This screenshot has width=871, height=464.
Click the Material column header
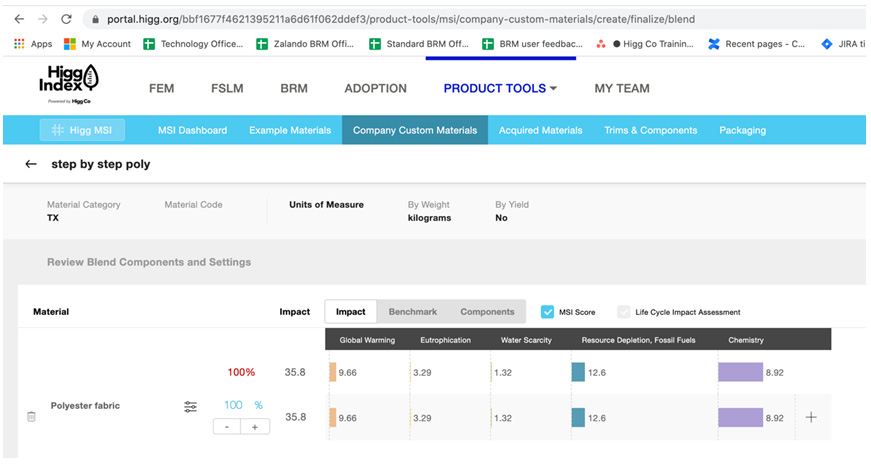point(51,312)
